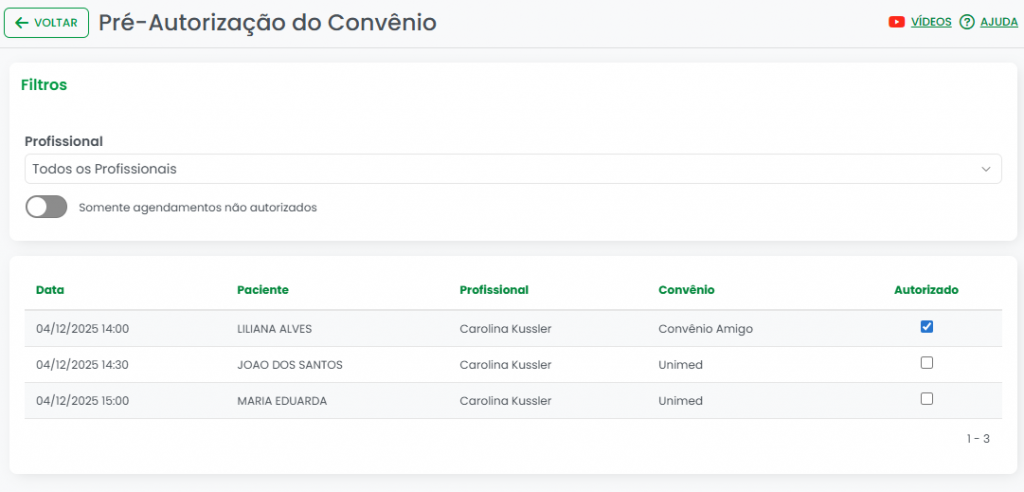Image resolution: width=1024 pixels, height=492 pixels.
Task: Click the Maria Eduarda patient name
Action: tap(282, 401)
